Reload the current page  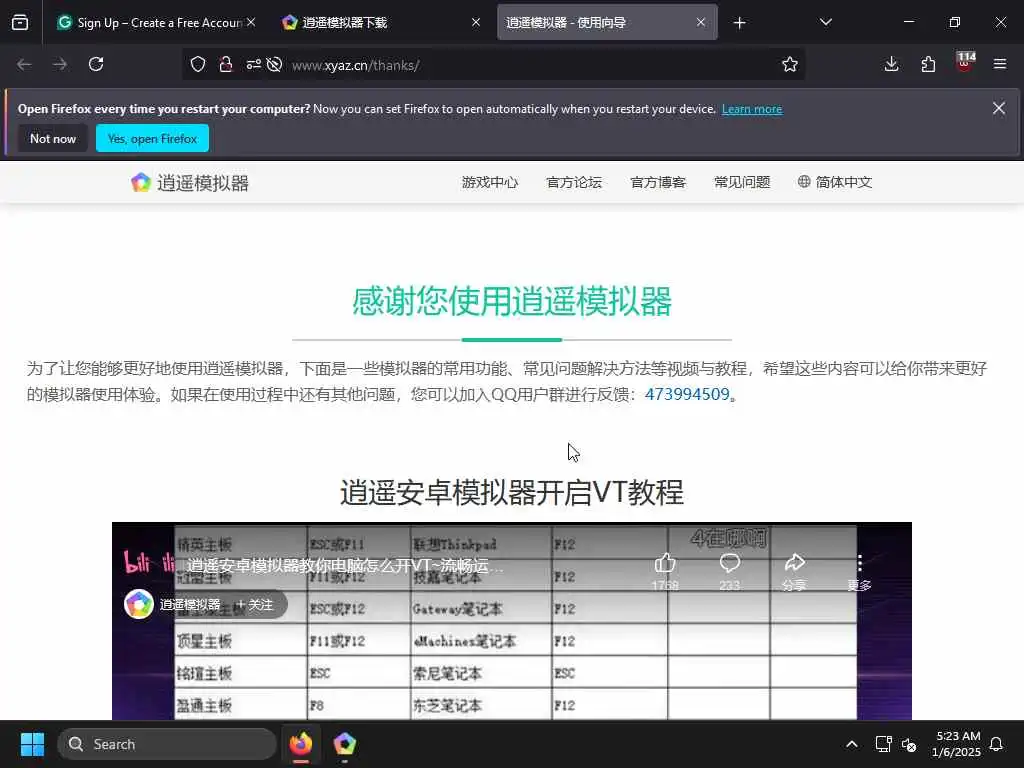point(96,64)
